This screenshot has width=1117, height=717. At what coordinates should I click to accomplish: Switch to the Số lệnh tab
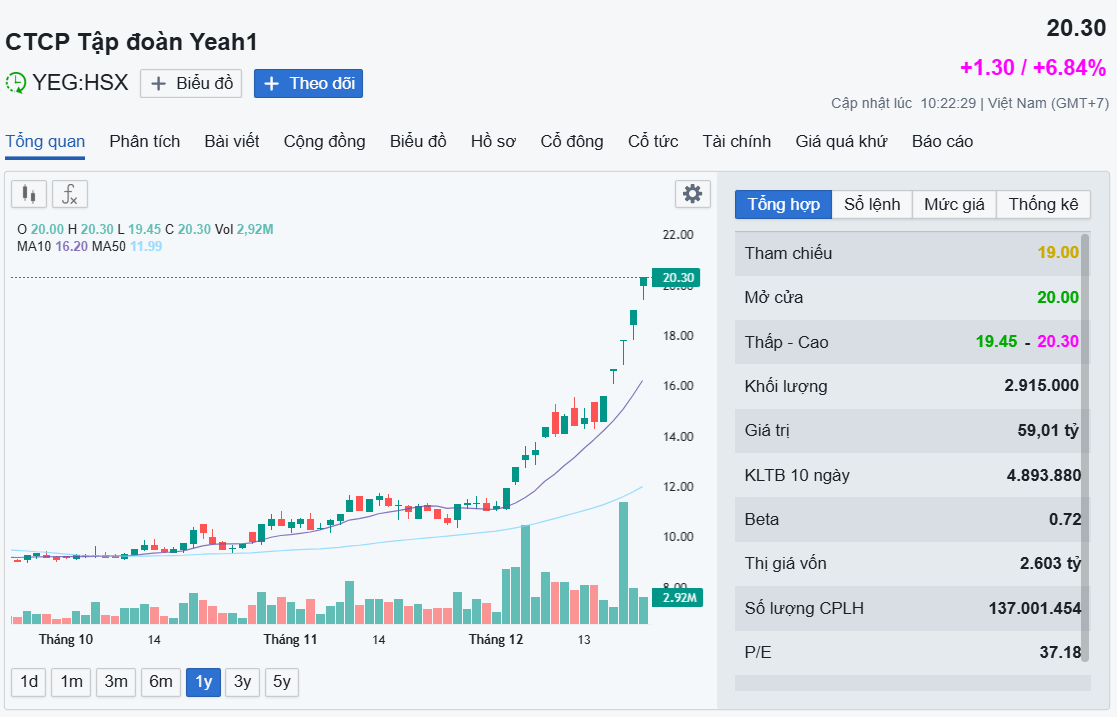tap(872, 205)
